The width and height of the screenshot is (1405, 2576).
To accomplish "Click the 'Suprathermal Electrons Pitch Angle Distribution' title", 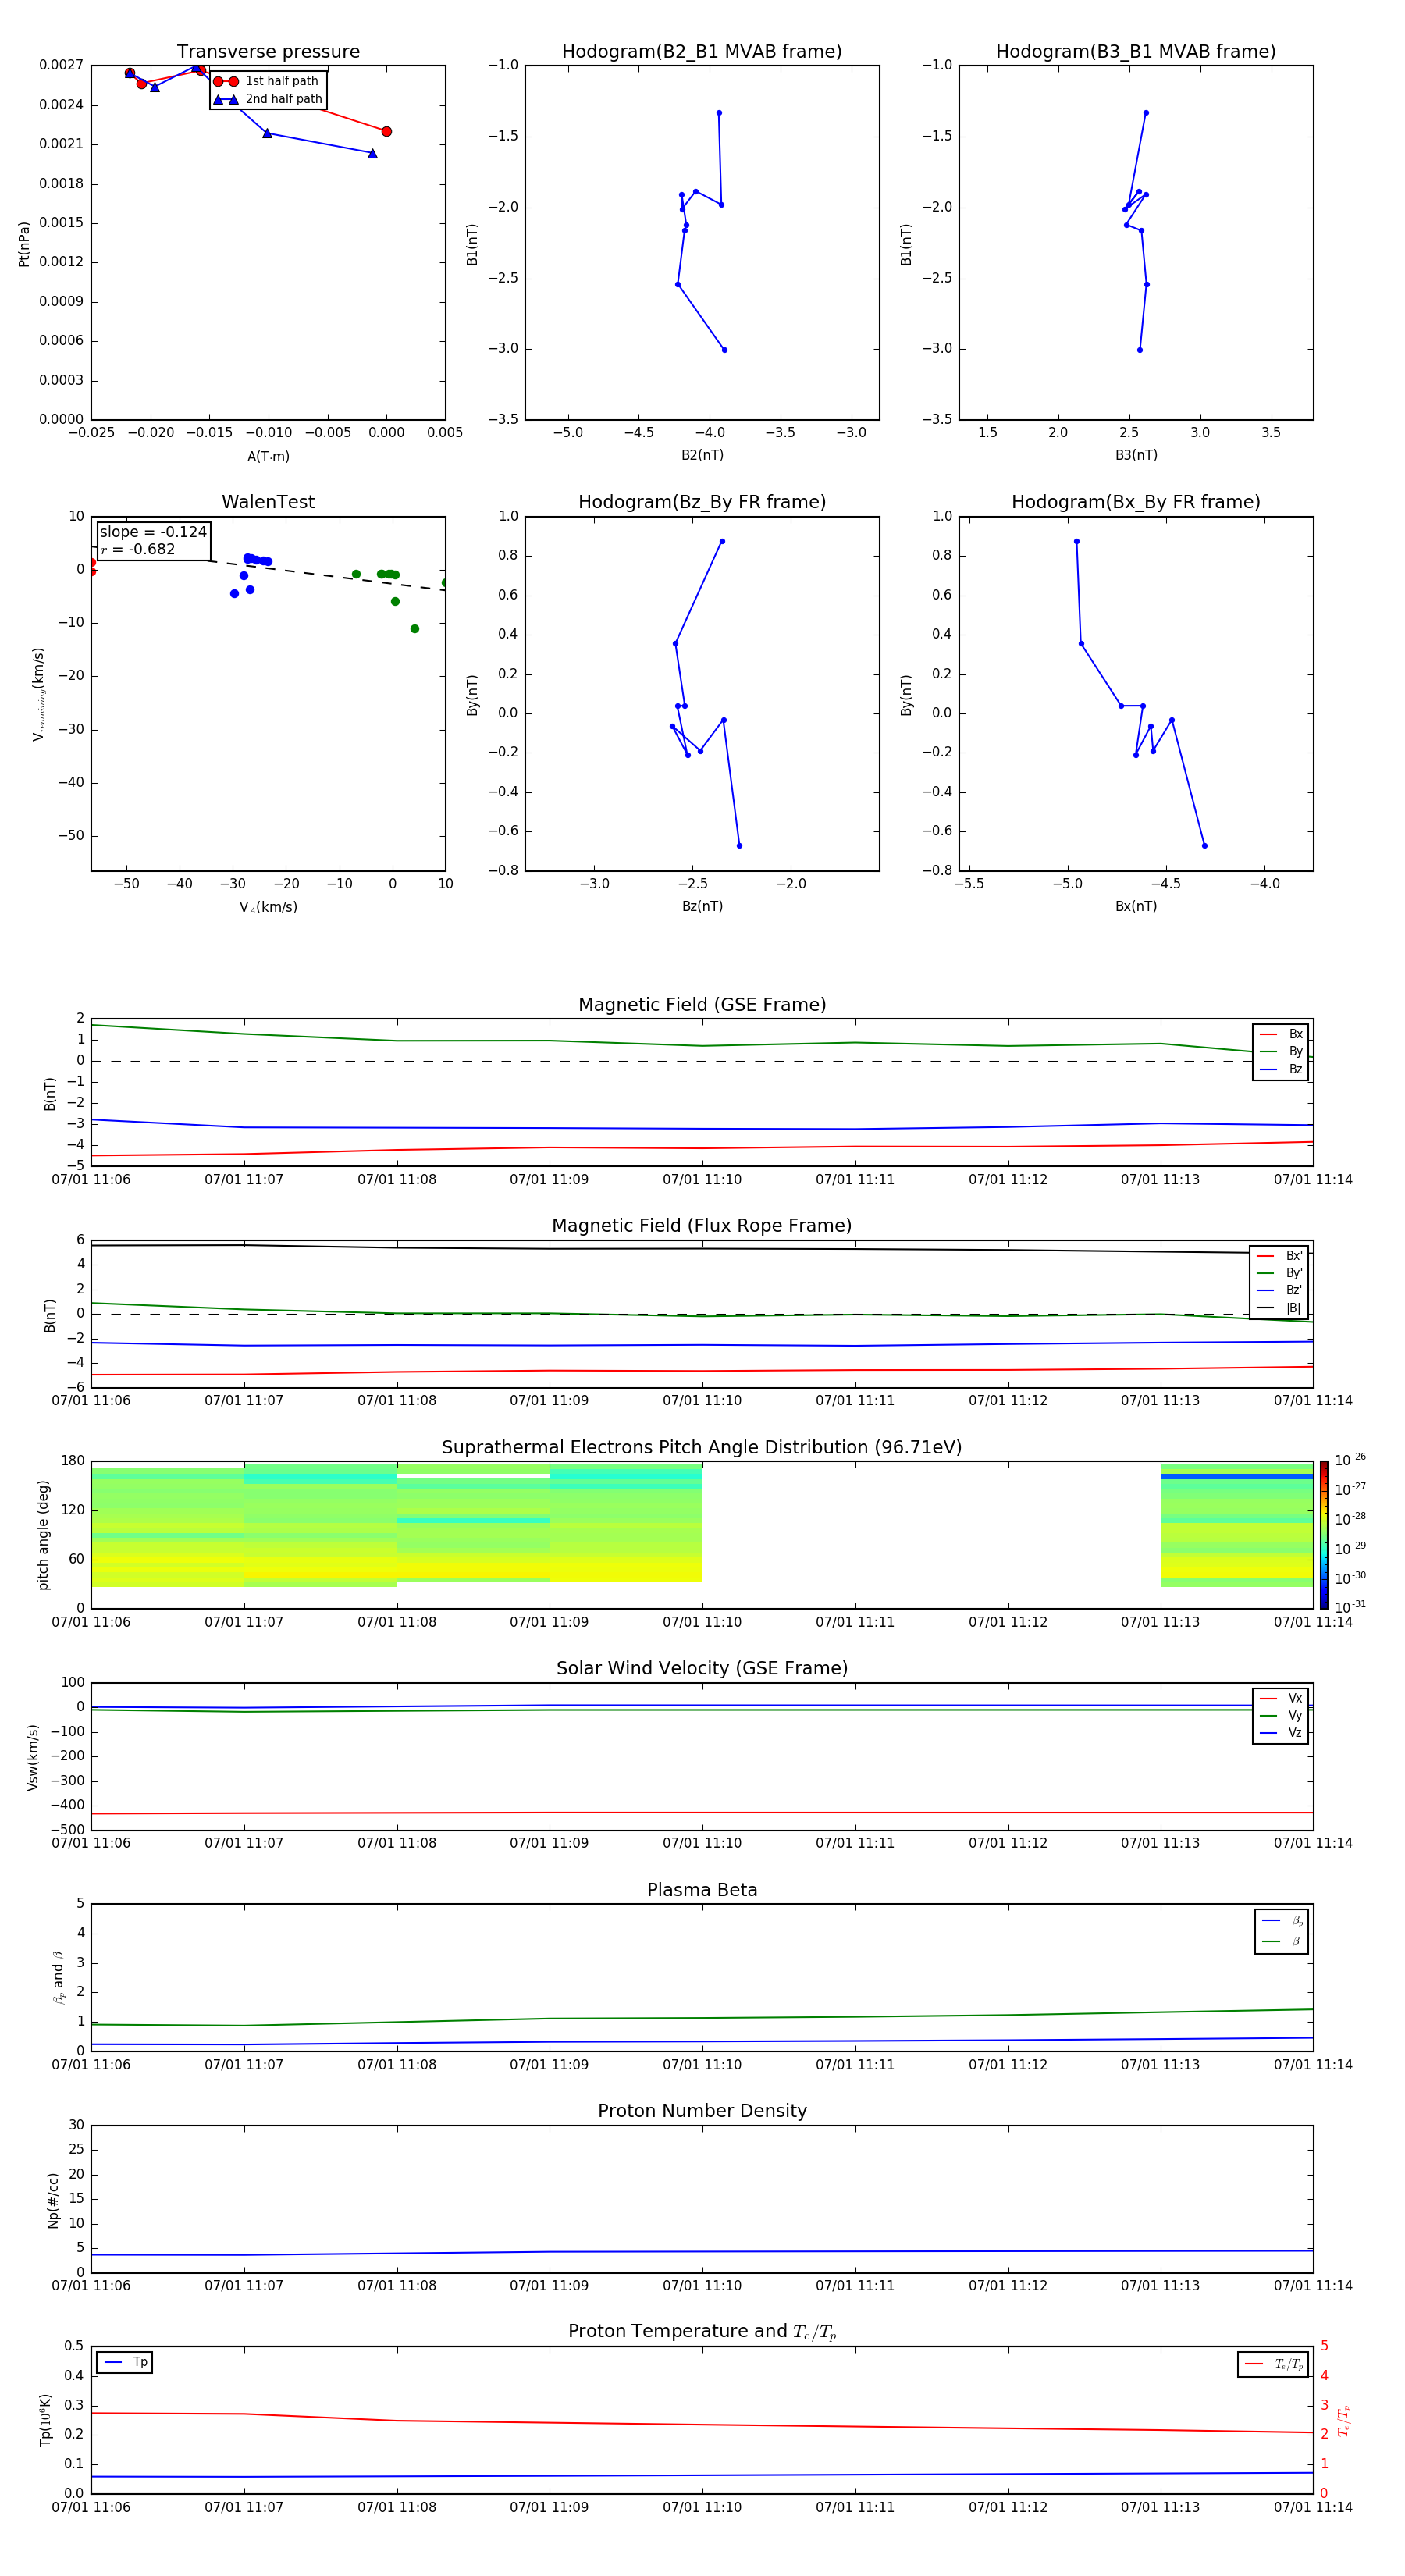I will [702, 1447].
